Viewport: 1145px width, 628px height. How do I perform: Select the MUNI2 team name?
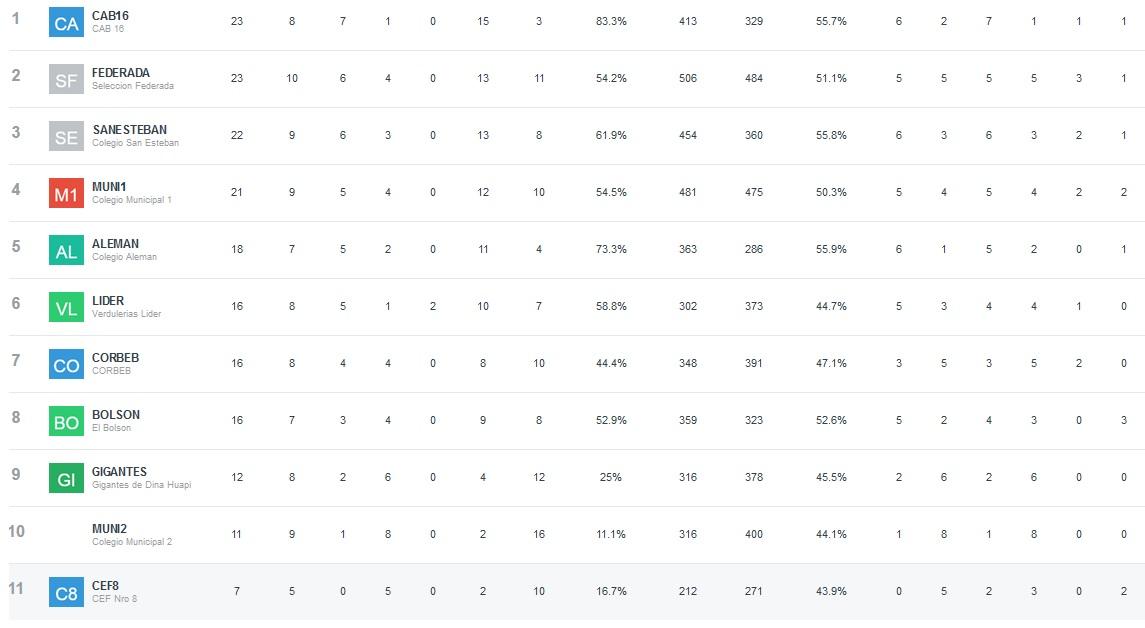109,529
